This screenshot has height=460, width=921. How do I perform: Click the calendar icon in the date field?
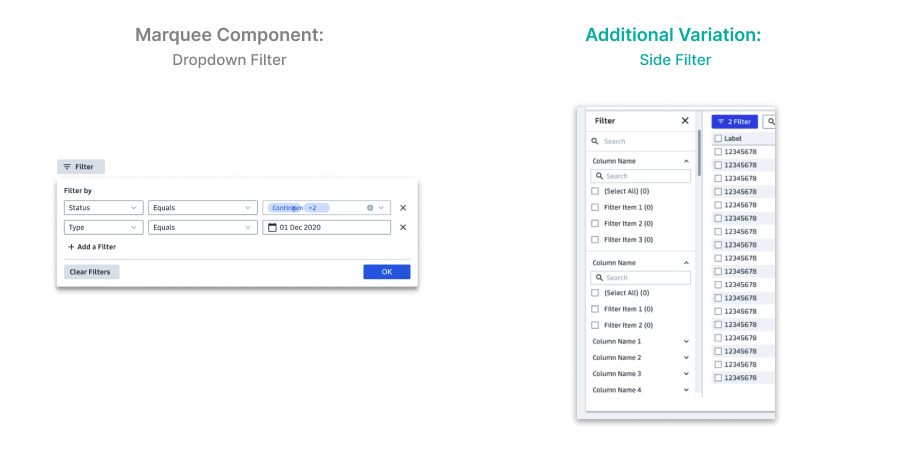click(x=272, y=228)
